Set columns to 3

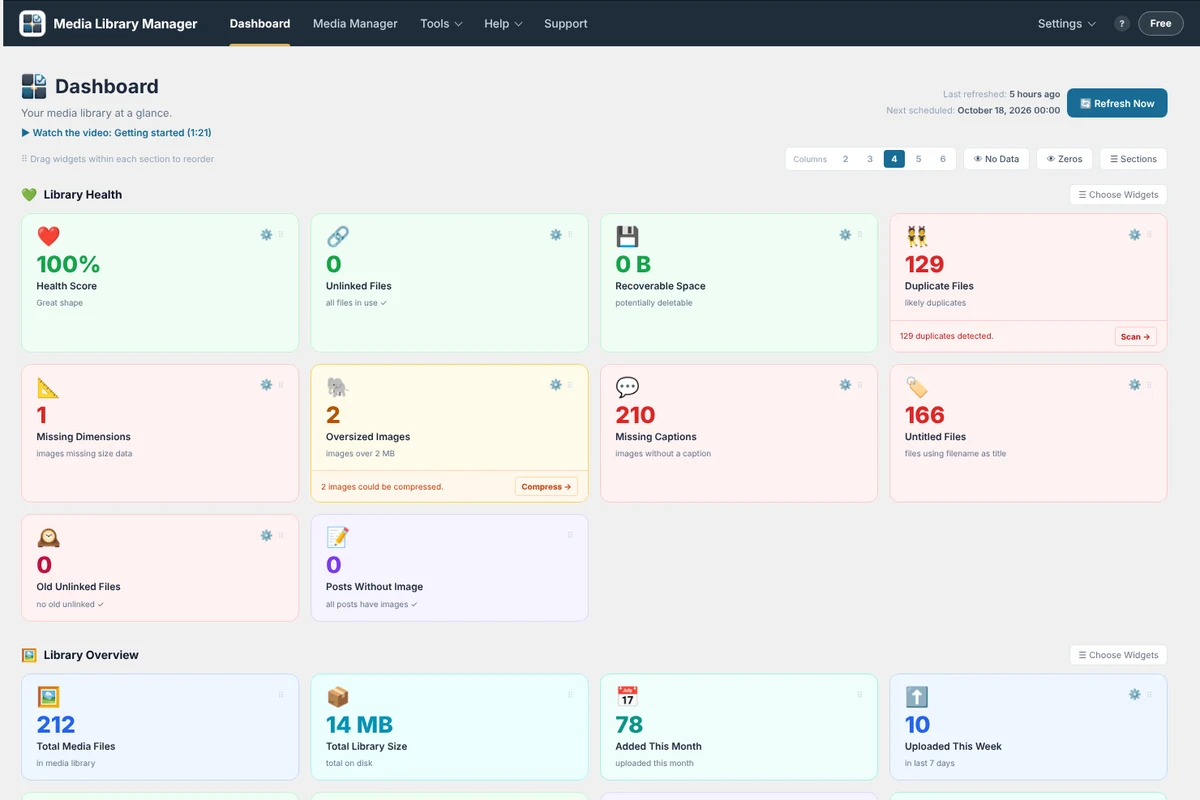click(x=870, y=159)
